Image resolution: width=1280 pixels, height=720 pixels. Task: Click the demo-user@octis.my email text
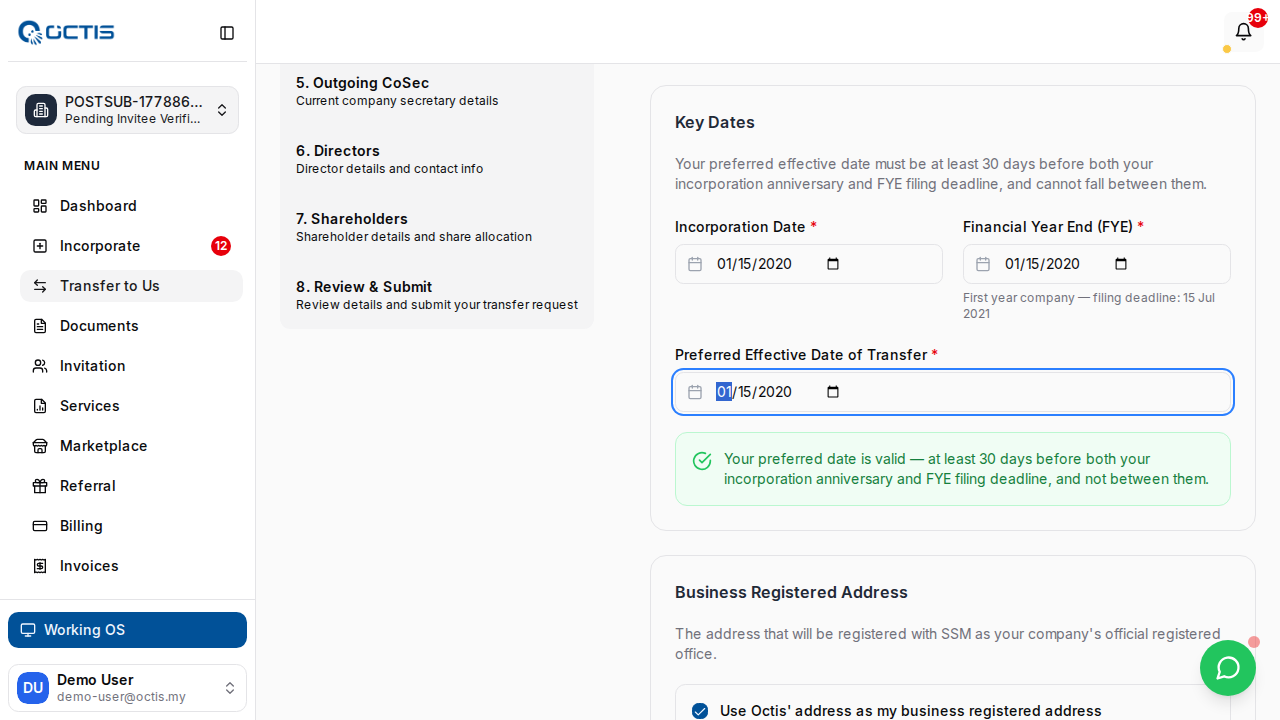(x=121, y=697)
